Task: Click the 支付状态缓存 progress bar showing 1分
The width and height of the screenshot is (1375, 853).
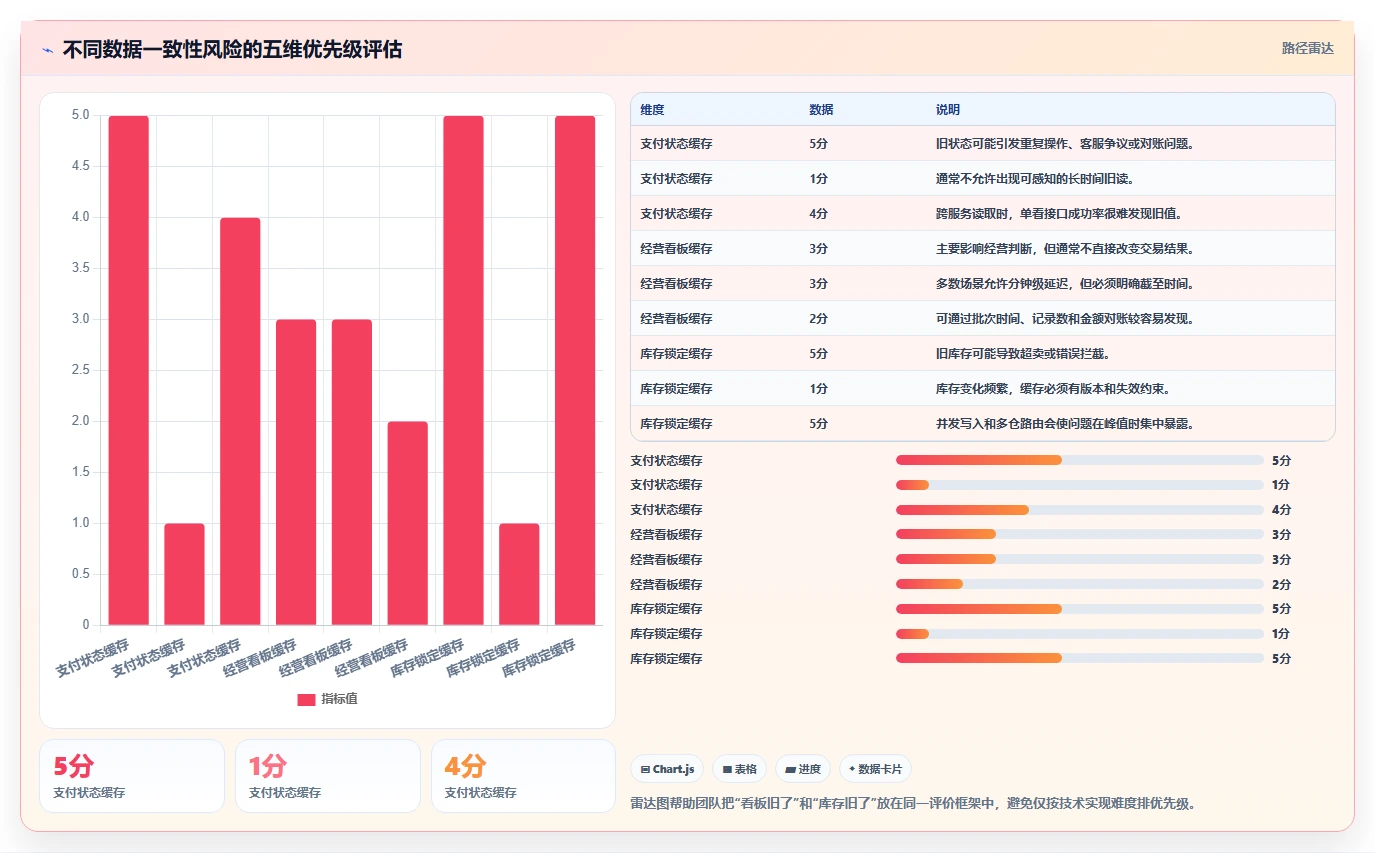Action: pos(1080,485)
